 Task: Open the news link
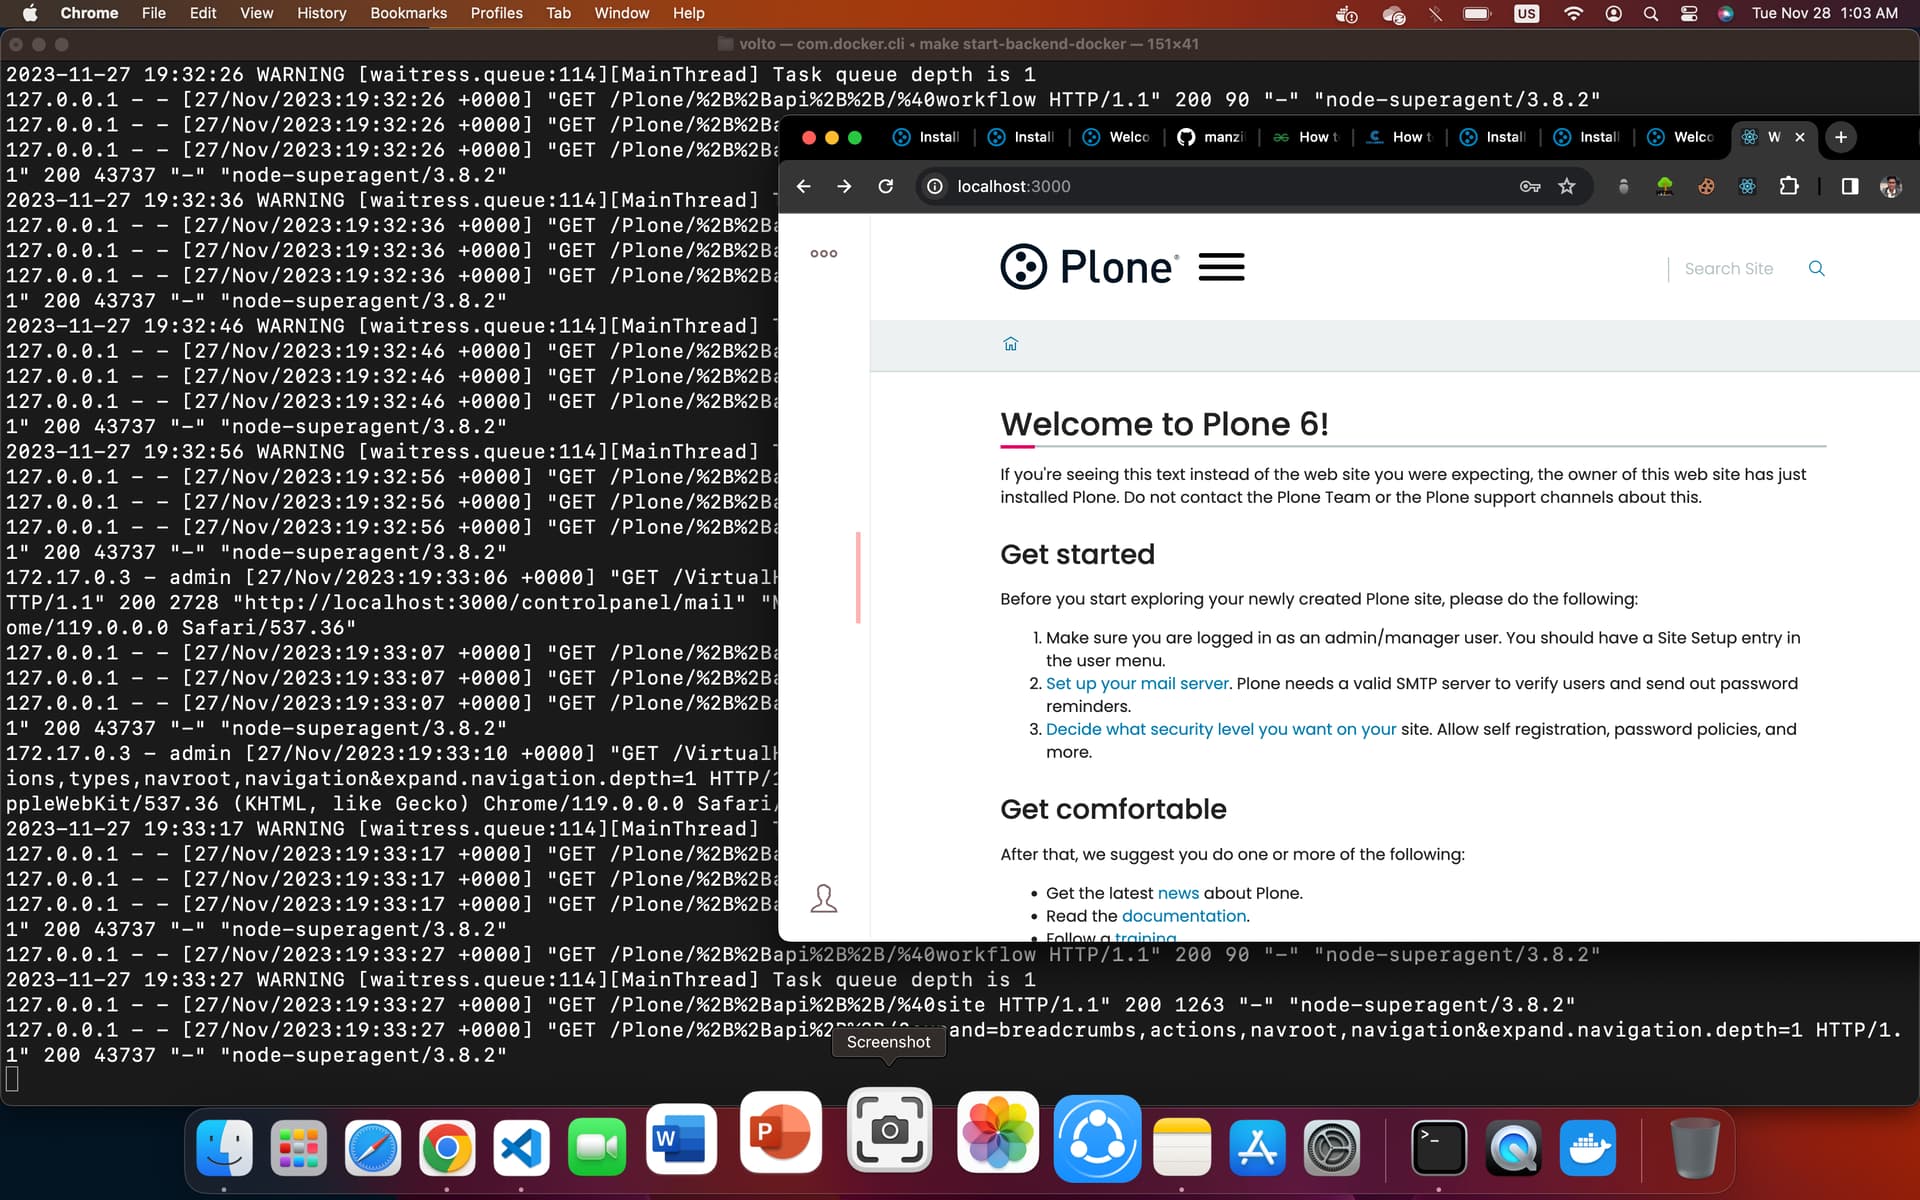tap(1178, 893)
